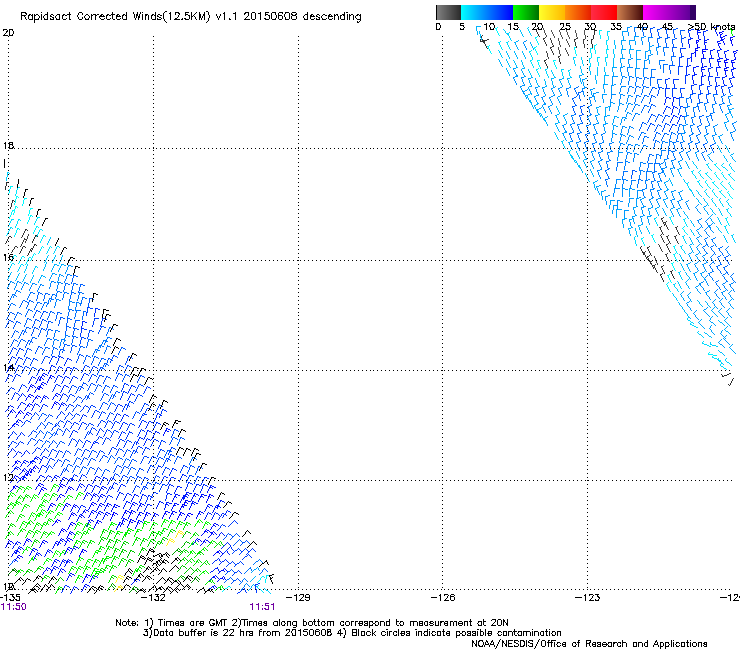
Task: Click the 'NOAA/NESDIS/Office of Research and Applications' credit
Action: pos(589,644)
